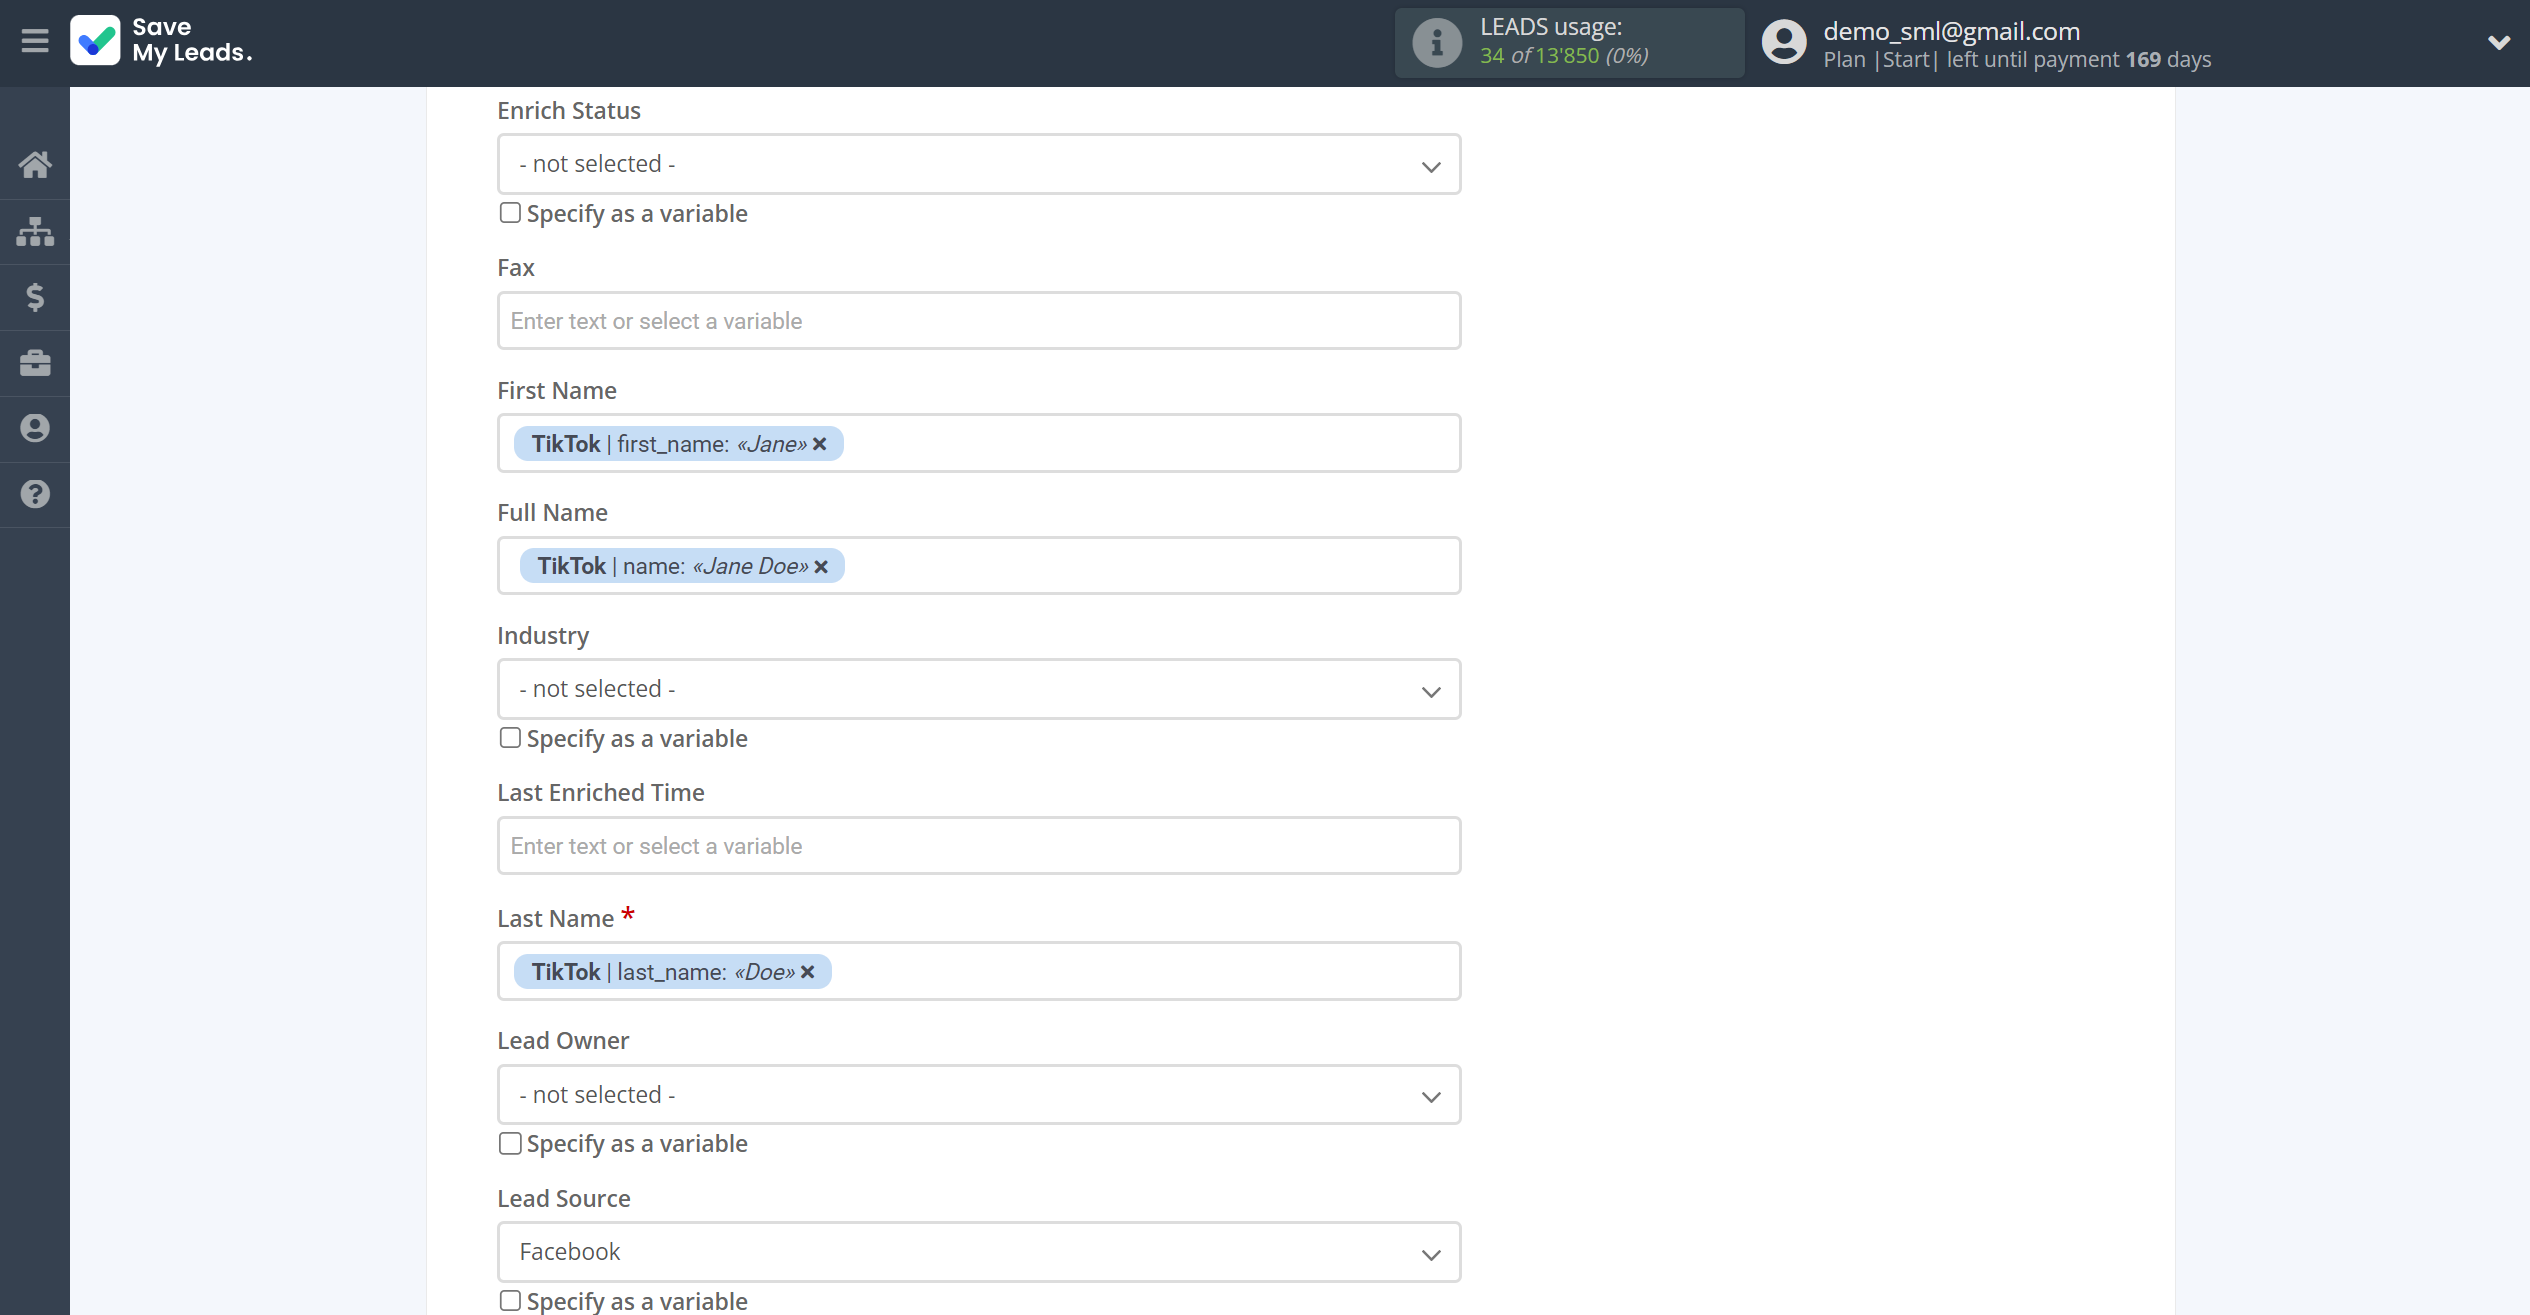This screenshot has height=1315, width=2530.
Task: Enable Specify as a variable under Lead Owner
Action: coord(510,1144)
